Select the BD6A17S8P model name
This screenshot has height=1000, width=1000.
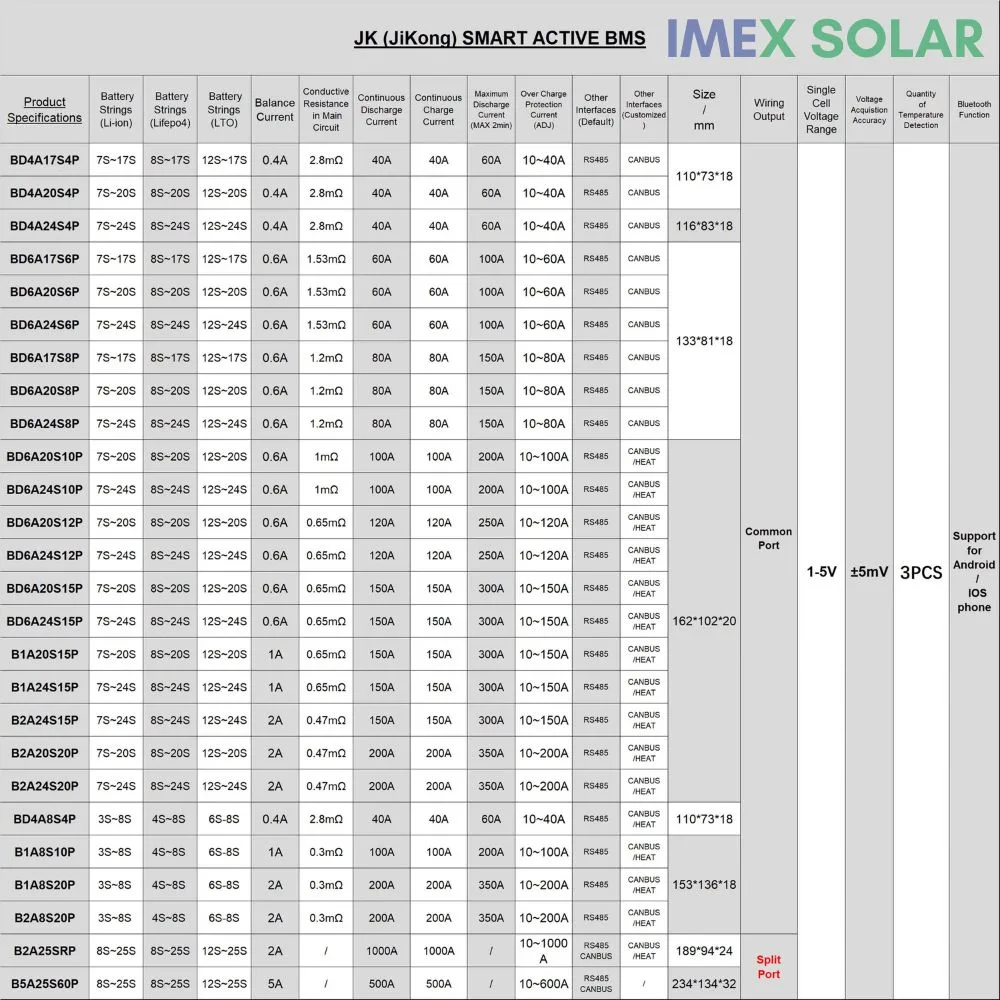tap(45, 358)
